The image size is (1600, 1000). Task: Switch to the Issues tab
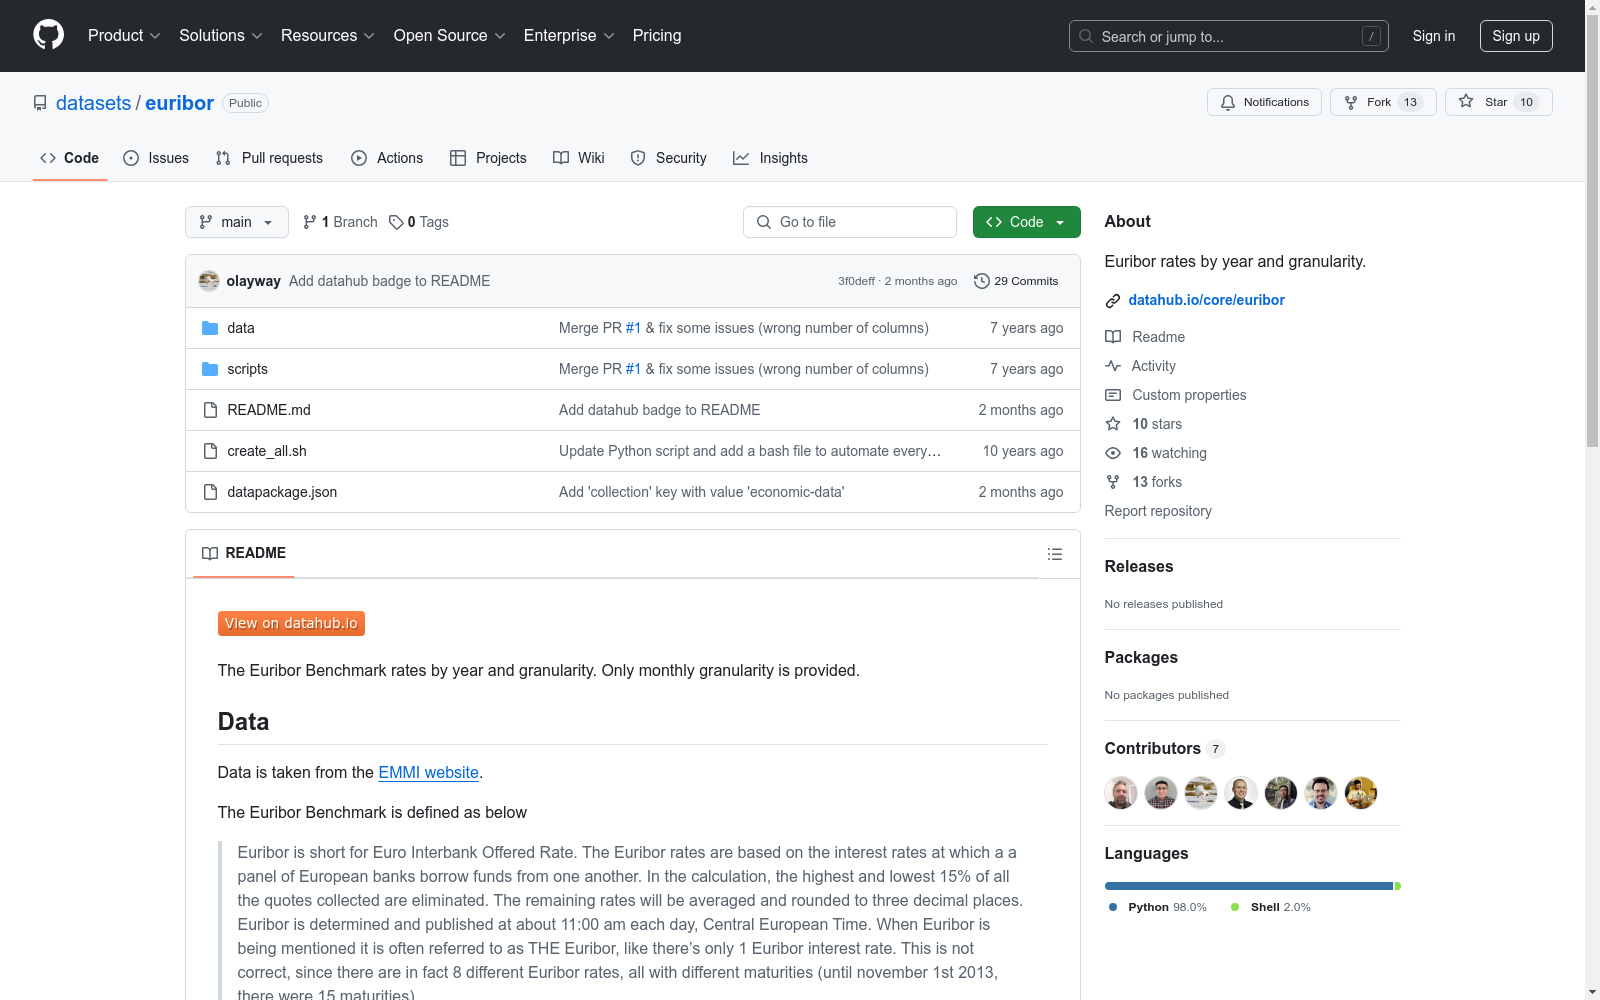[x=156, y=158]
